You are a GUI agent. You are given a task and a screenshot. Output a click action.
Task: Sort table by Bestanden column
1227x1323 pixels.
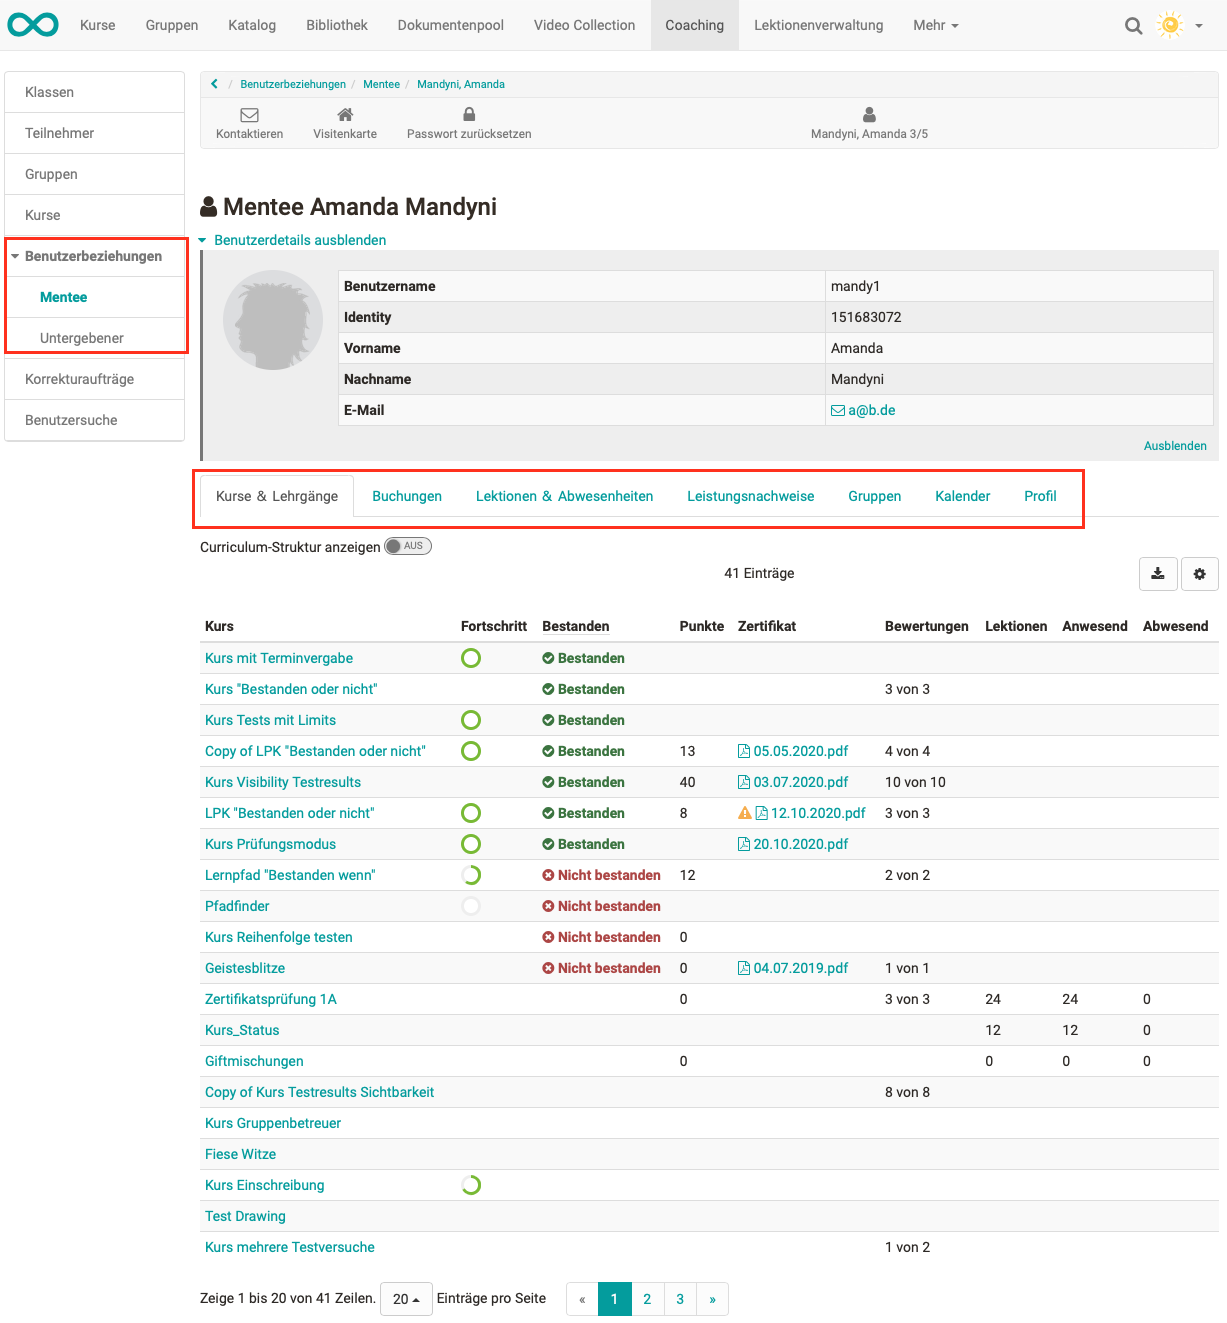[575, 626]
